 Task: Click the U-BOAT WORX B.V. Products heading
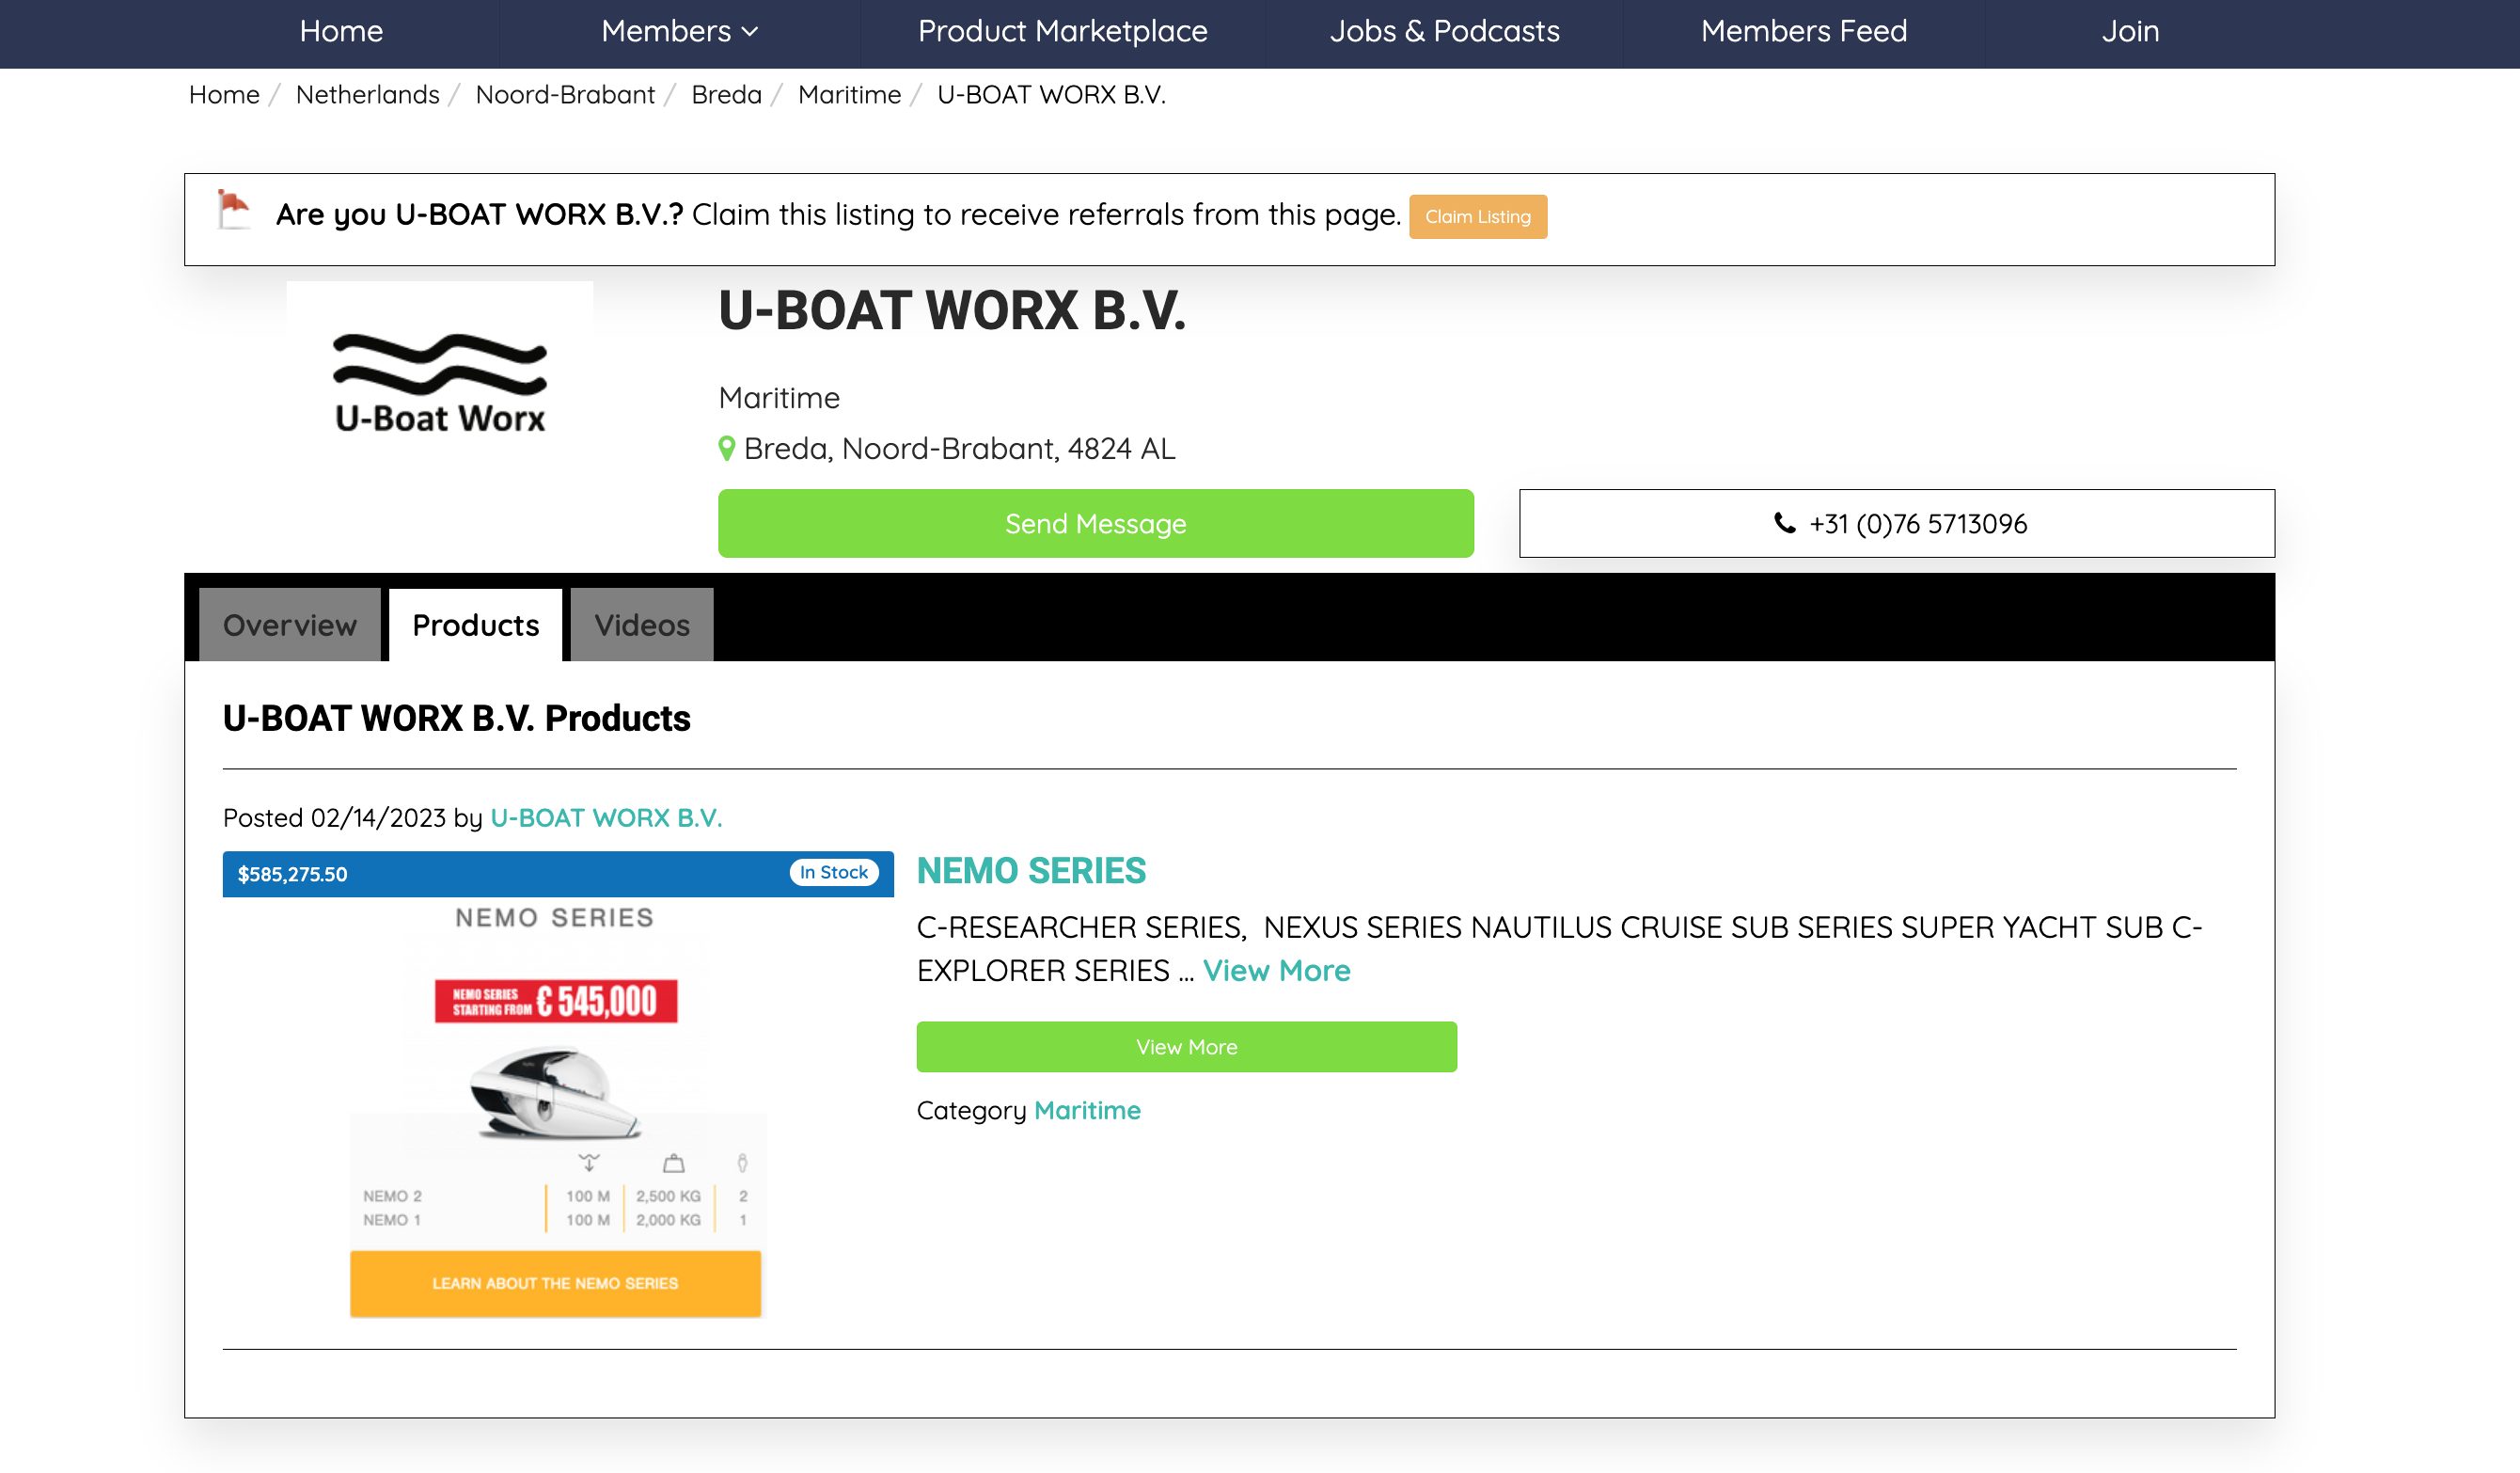[456, 718]
